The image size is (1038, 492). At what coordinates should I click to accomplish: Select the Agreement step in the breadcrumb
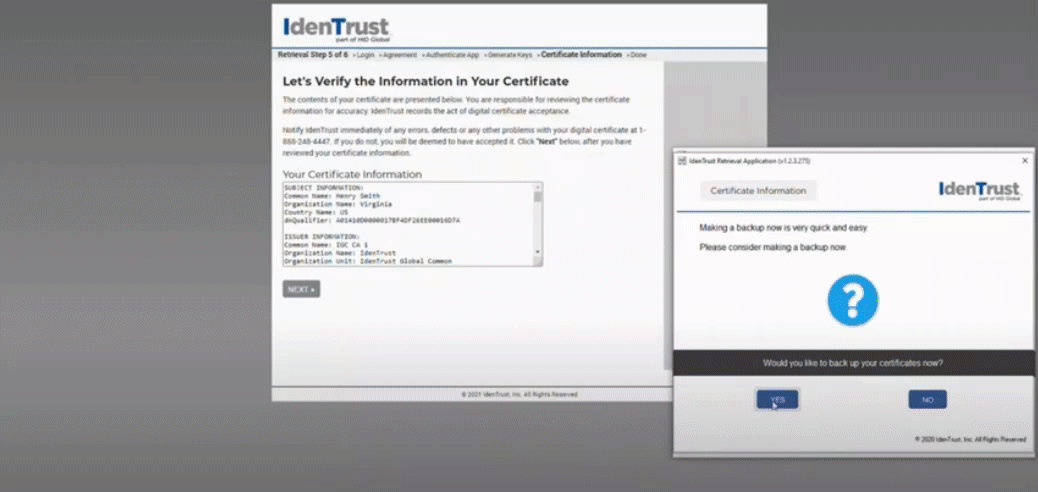tap(398, 55)
